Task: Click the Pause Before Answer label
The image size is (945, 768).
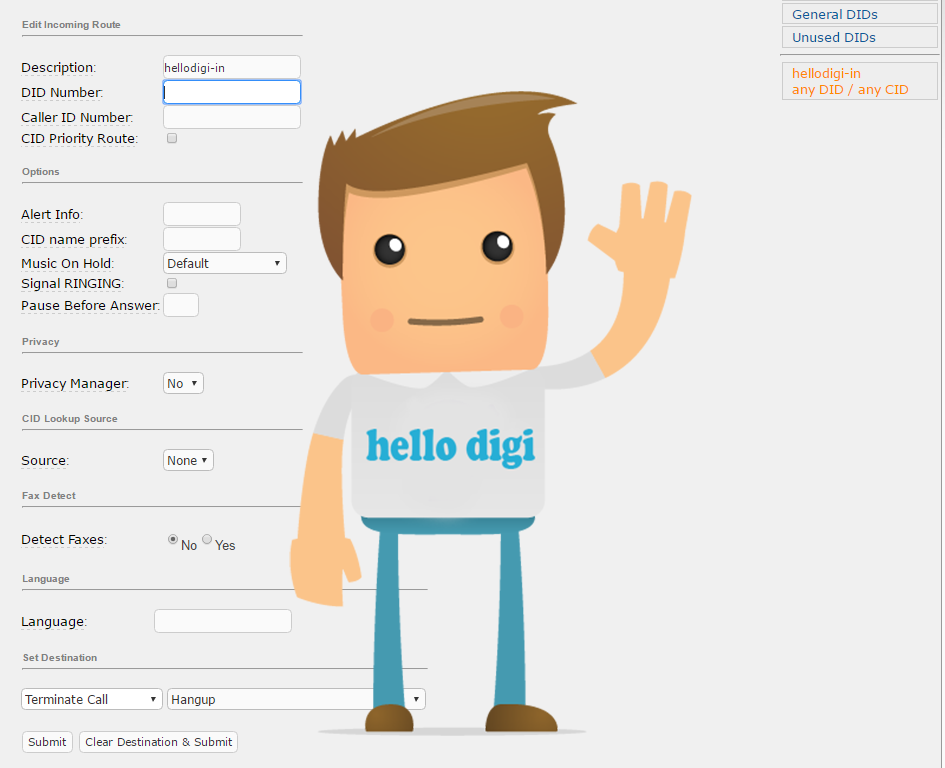Action: coord(90,306)
